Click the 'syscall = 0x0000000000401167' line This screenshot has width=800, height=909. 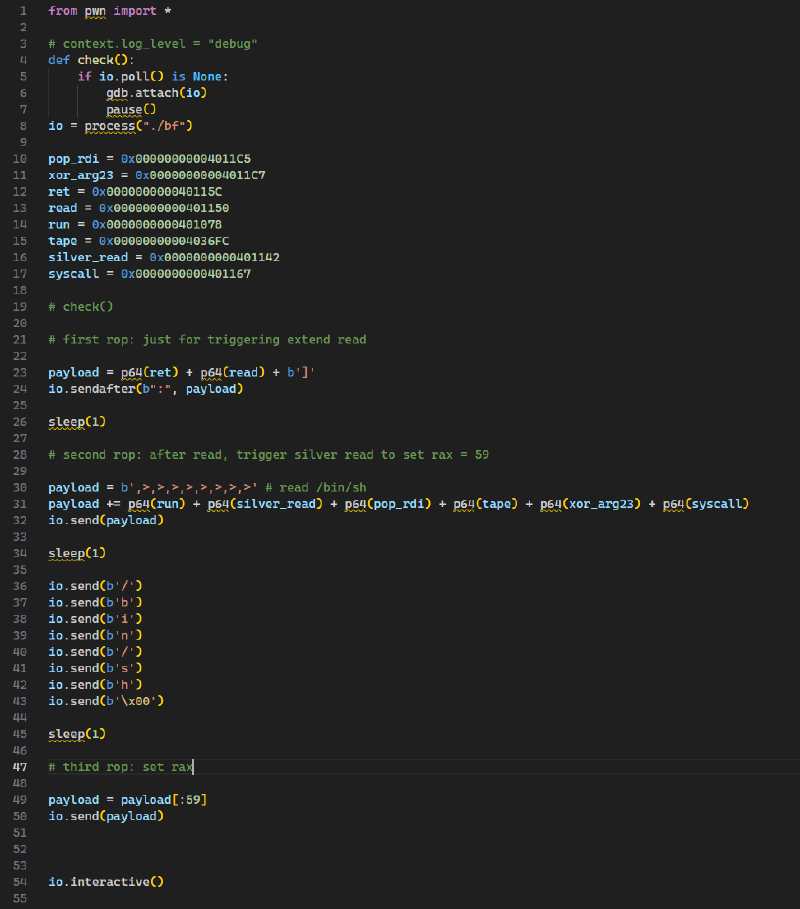(x=150, y=274)
